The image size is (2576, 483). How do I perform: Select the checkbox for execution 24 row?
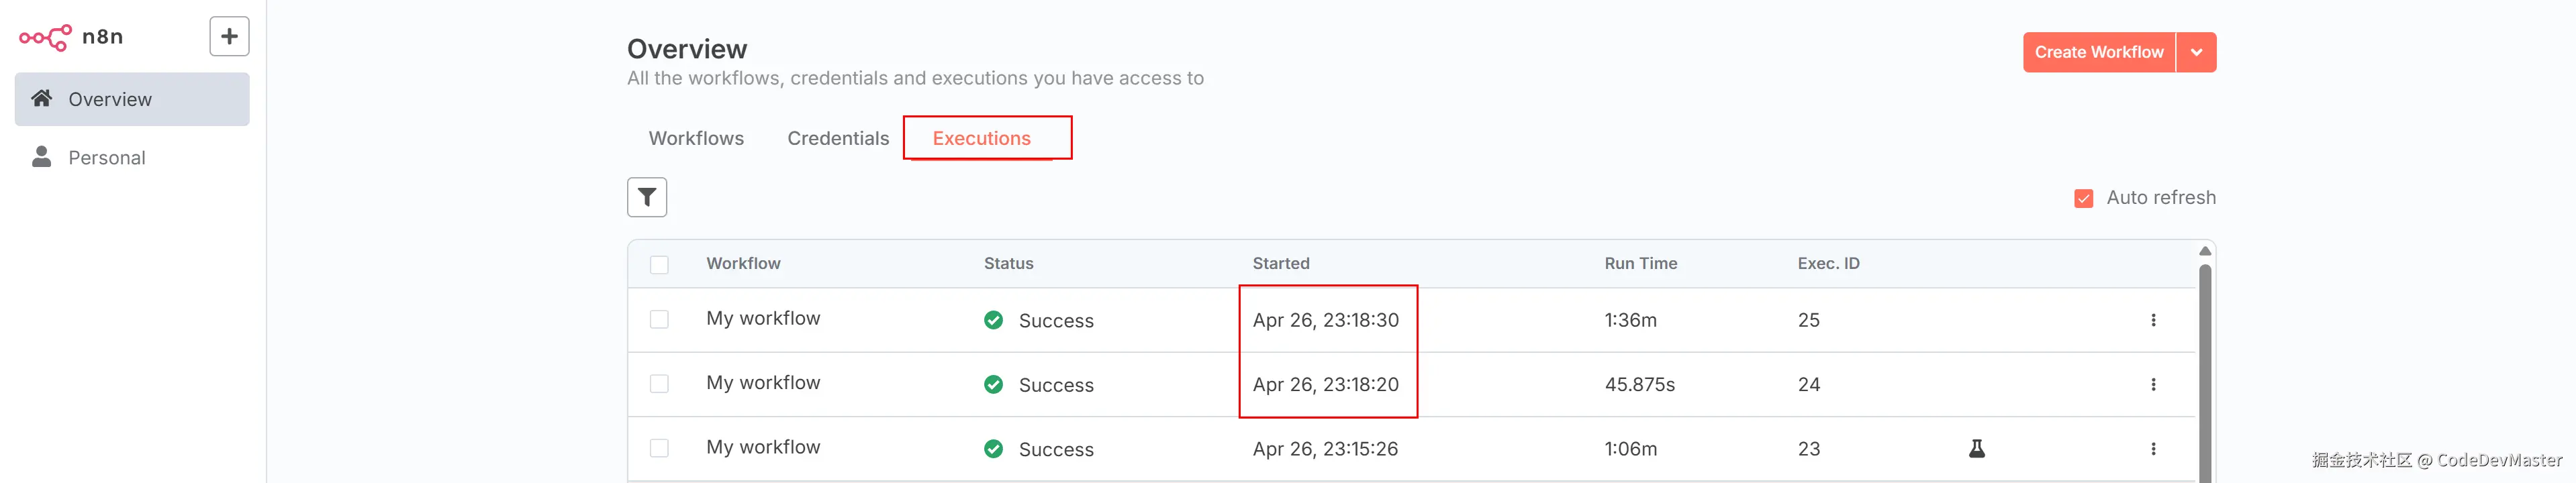click(x=659, y=384)
